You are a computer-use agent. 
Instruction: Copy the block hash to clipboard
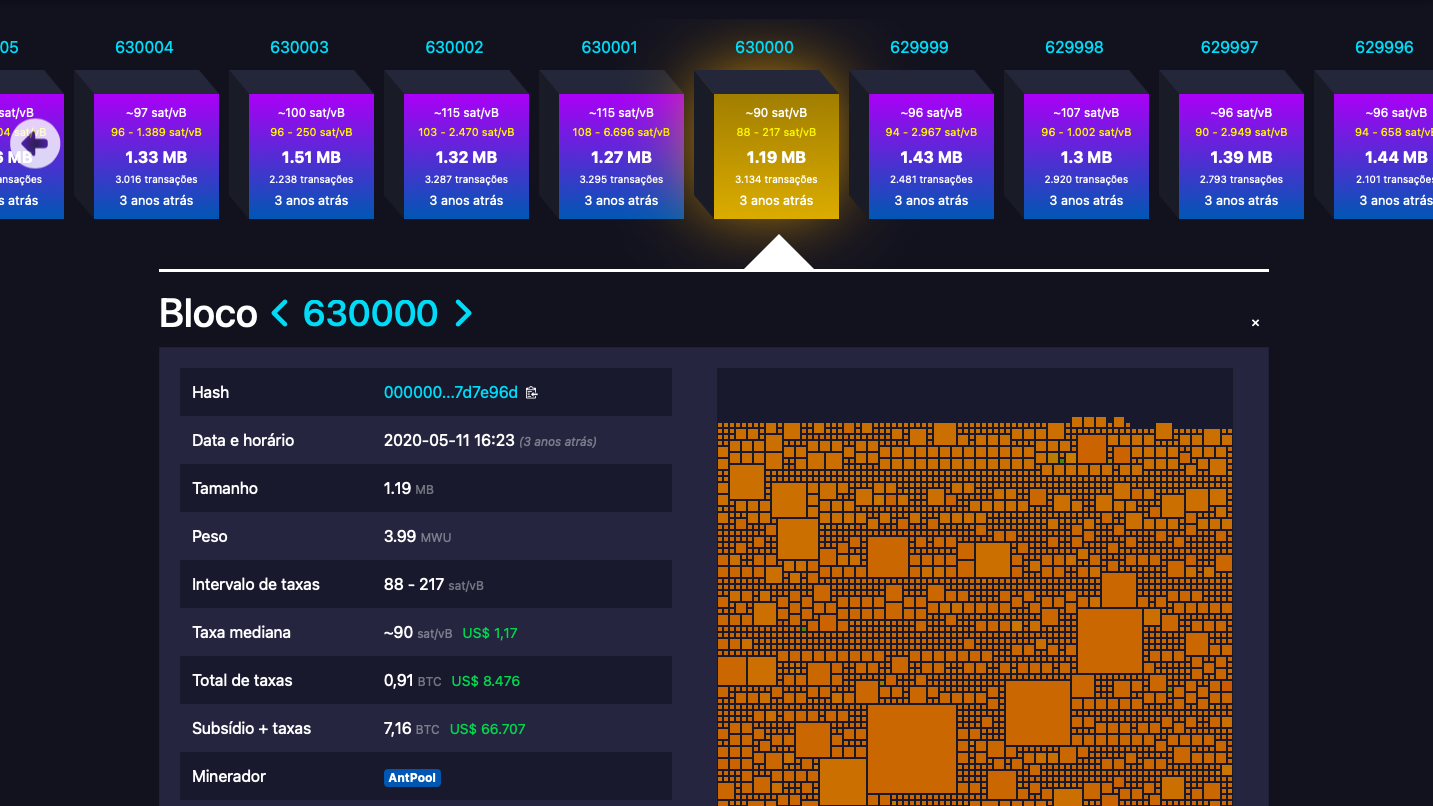click(531, 392)
